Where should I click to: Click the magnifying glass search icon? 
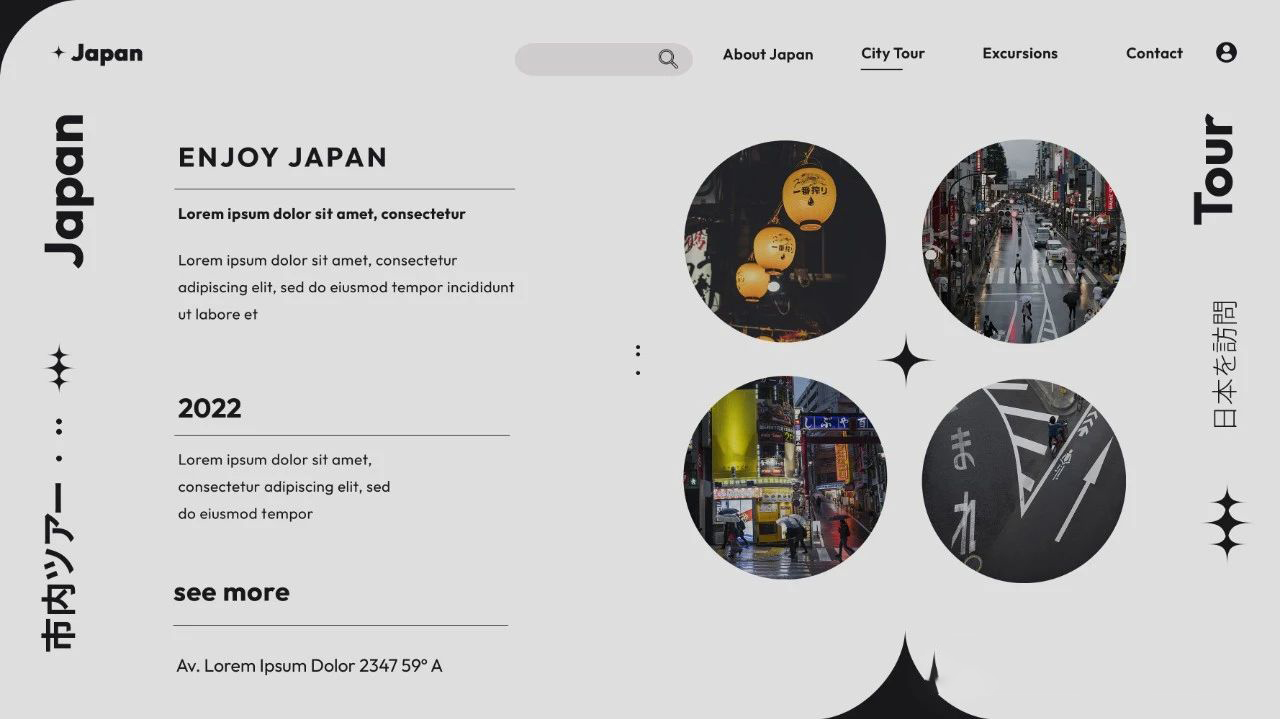click(668, 59)
